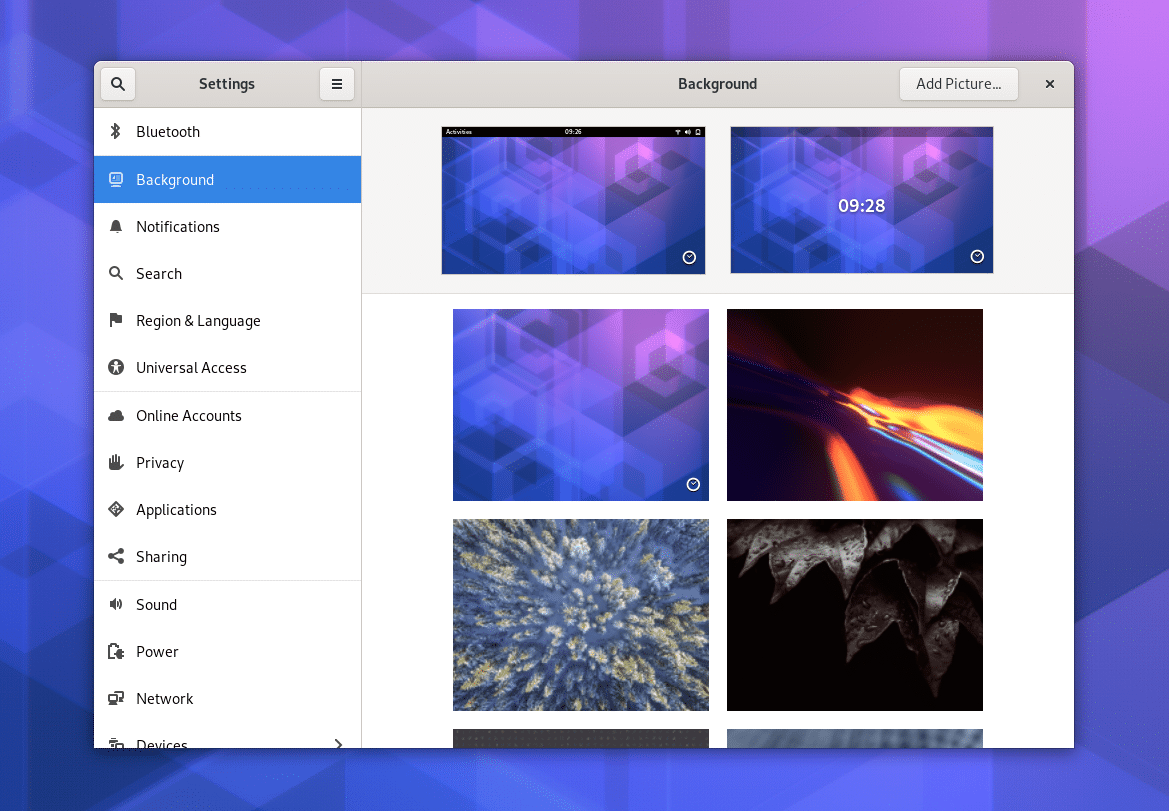Choose the snowy forest wallpaper thumbnail
Image resolution: width=1169 pixels, height=811 pixels.
point(580,614)
